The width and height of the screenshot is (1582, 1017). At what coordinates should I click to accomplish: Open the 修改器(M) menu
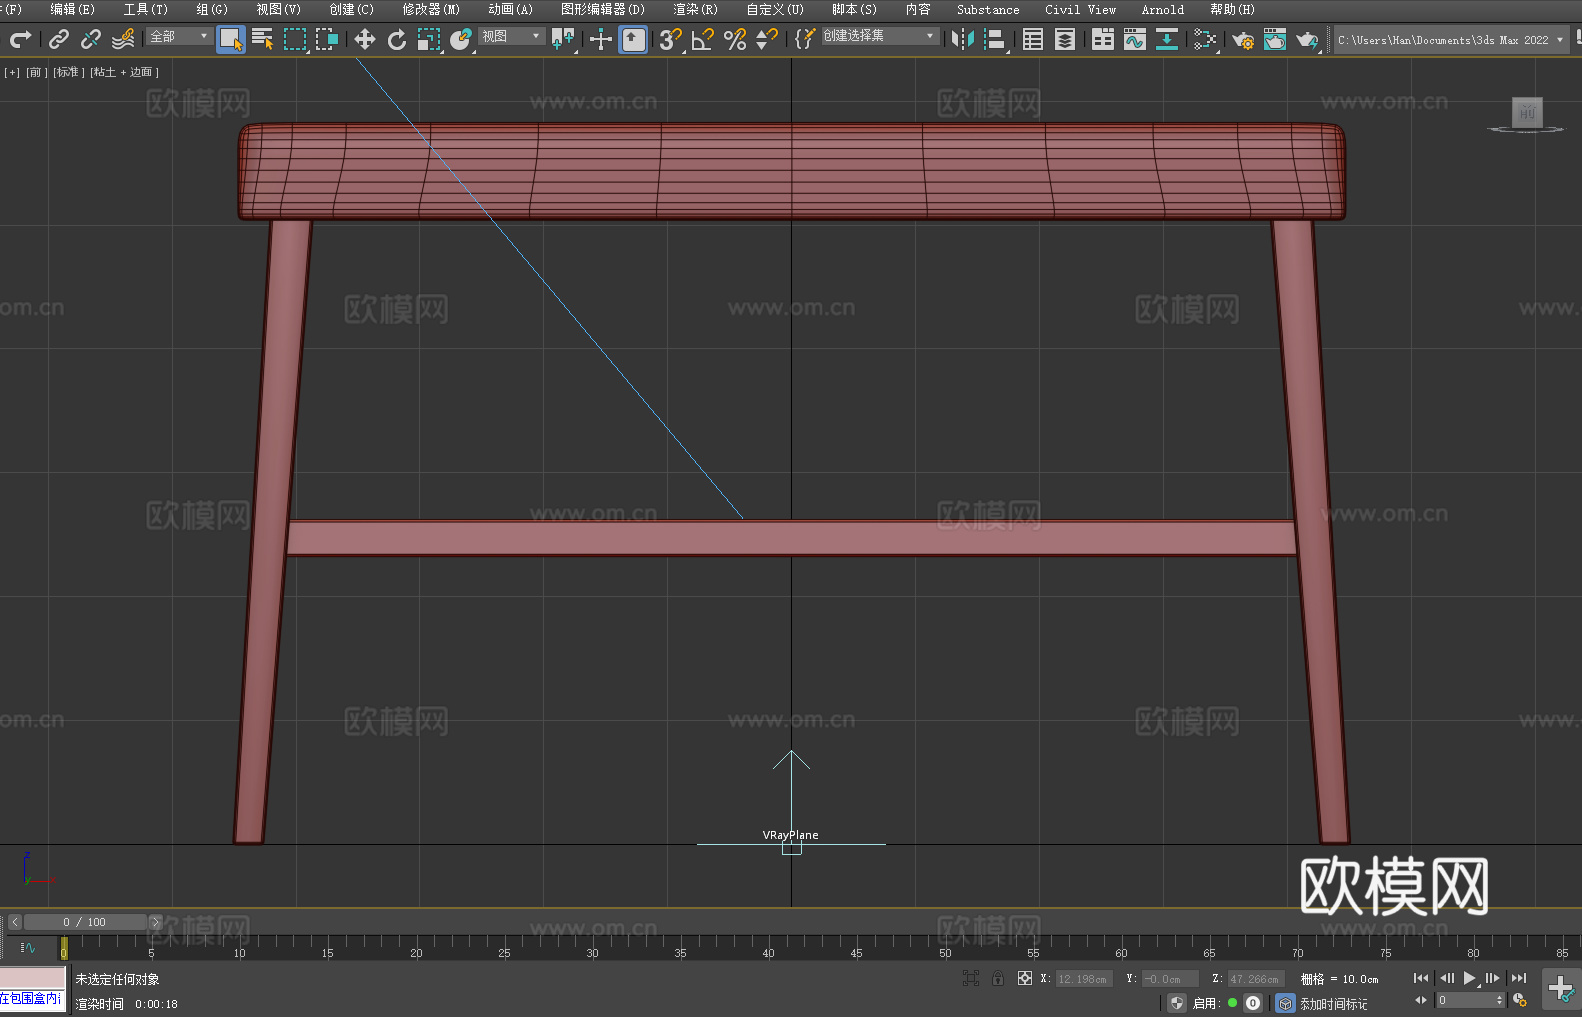click(x=431, y=9)
